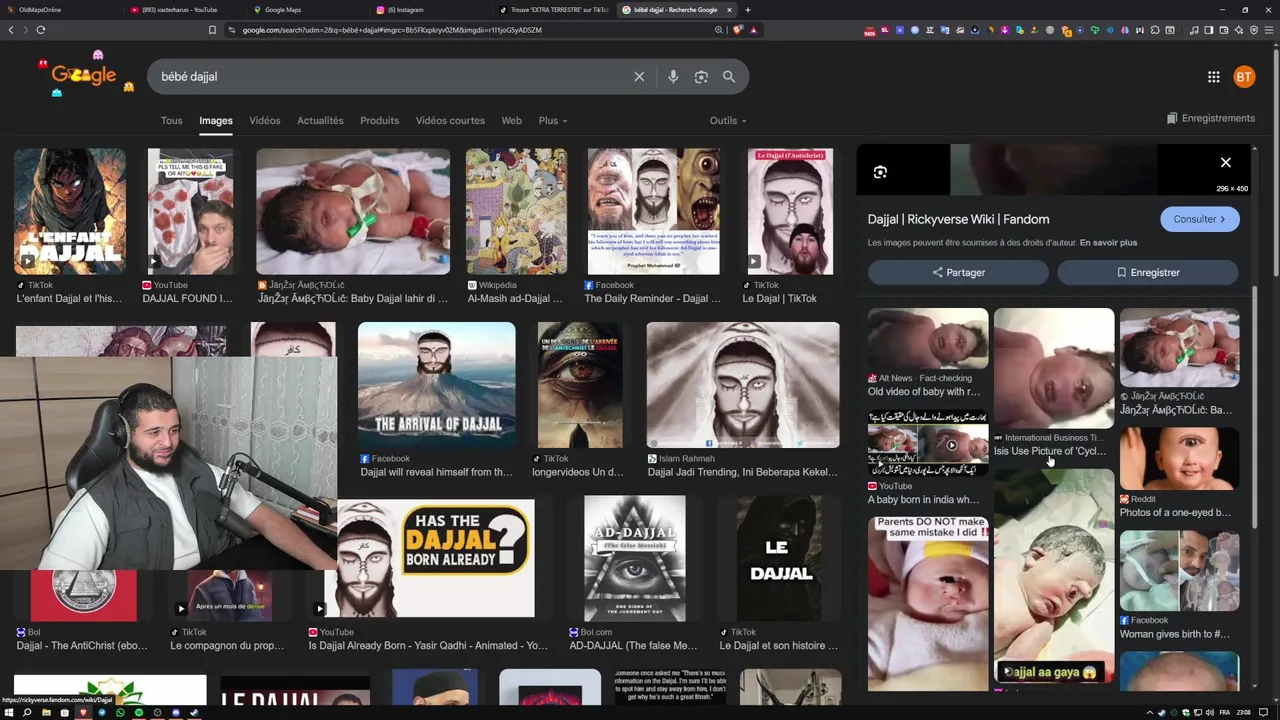Clear the search box with the X icon

[x=639, y=77]
